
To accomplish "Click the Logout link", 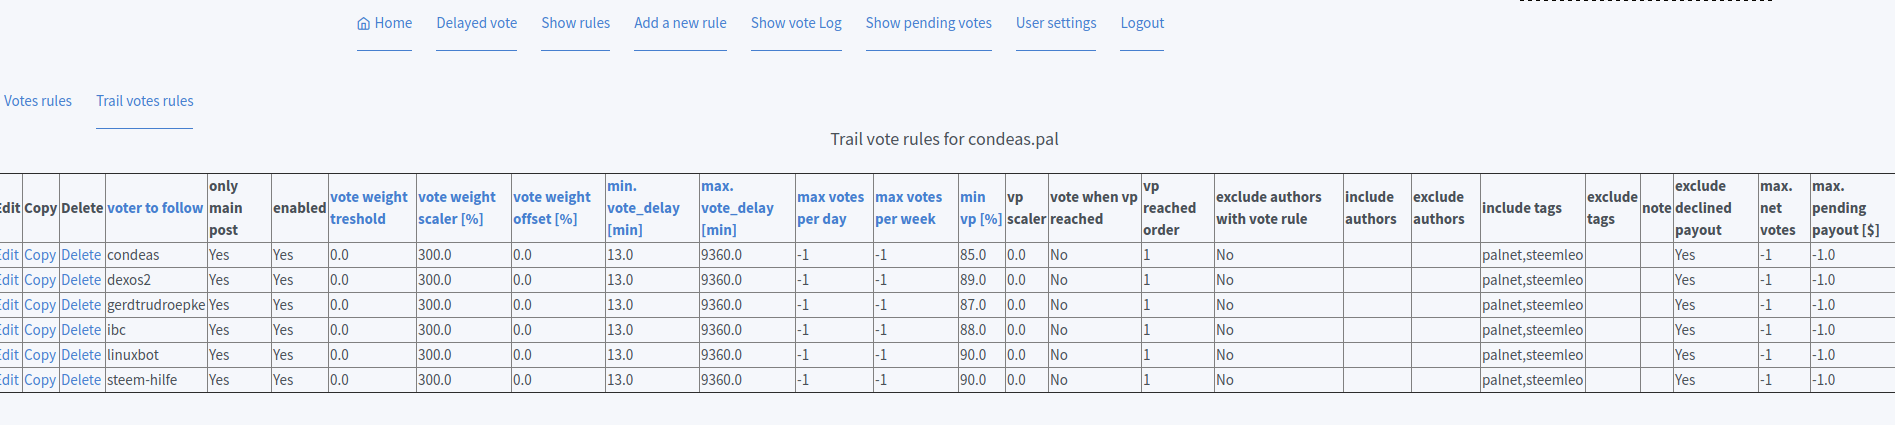I will point(1142,23).
